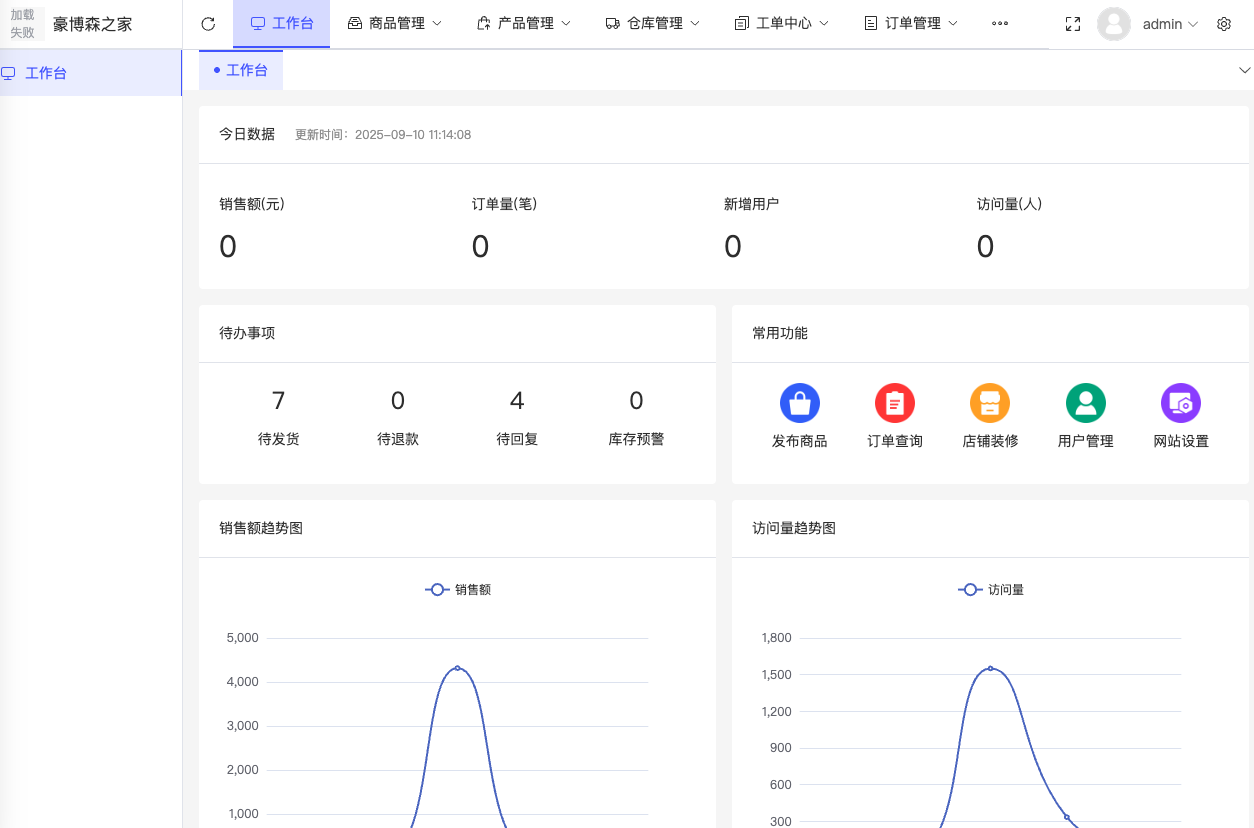Select the 工作台 page tab
The width and height of the screenshot is (1254, 828).
point(241,70)
